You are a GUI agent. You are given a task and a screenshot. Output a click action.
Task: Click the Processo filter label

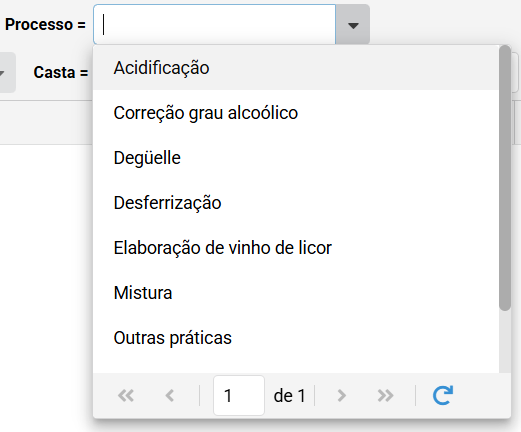pyautogui.click(x=45, y=25)
